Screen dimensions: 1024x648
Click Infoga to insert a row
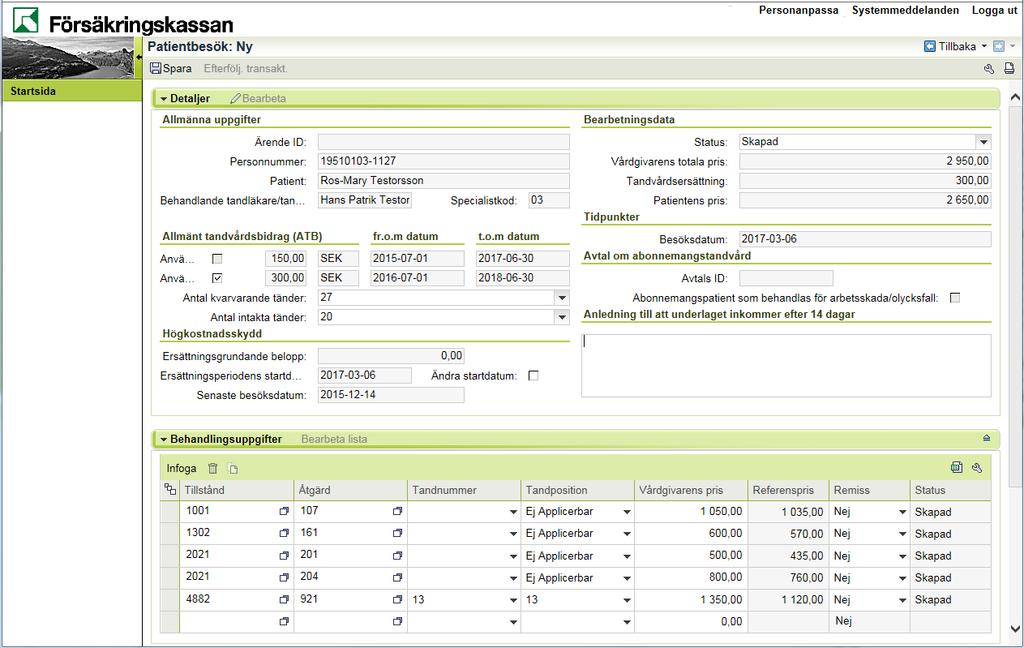[x=181, y=468]
